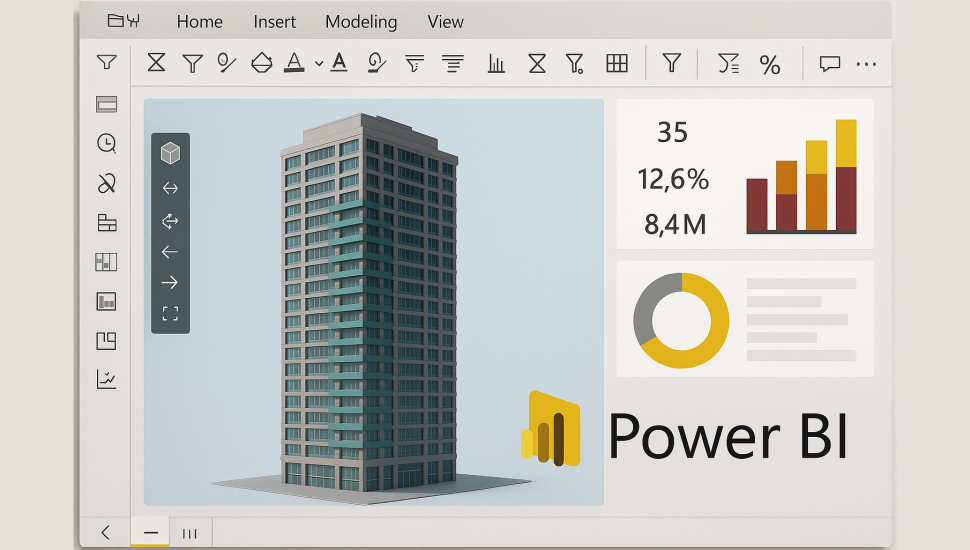Click the Power BI text label
970x550 pixels.
click(x=728, y=437)
